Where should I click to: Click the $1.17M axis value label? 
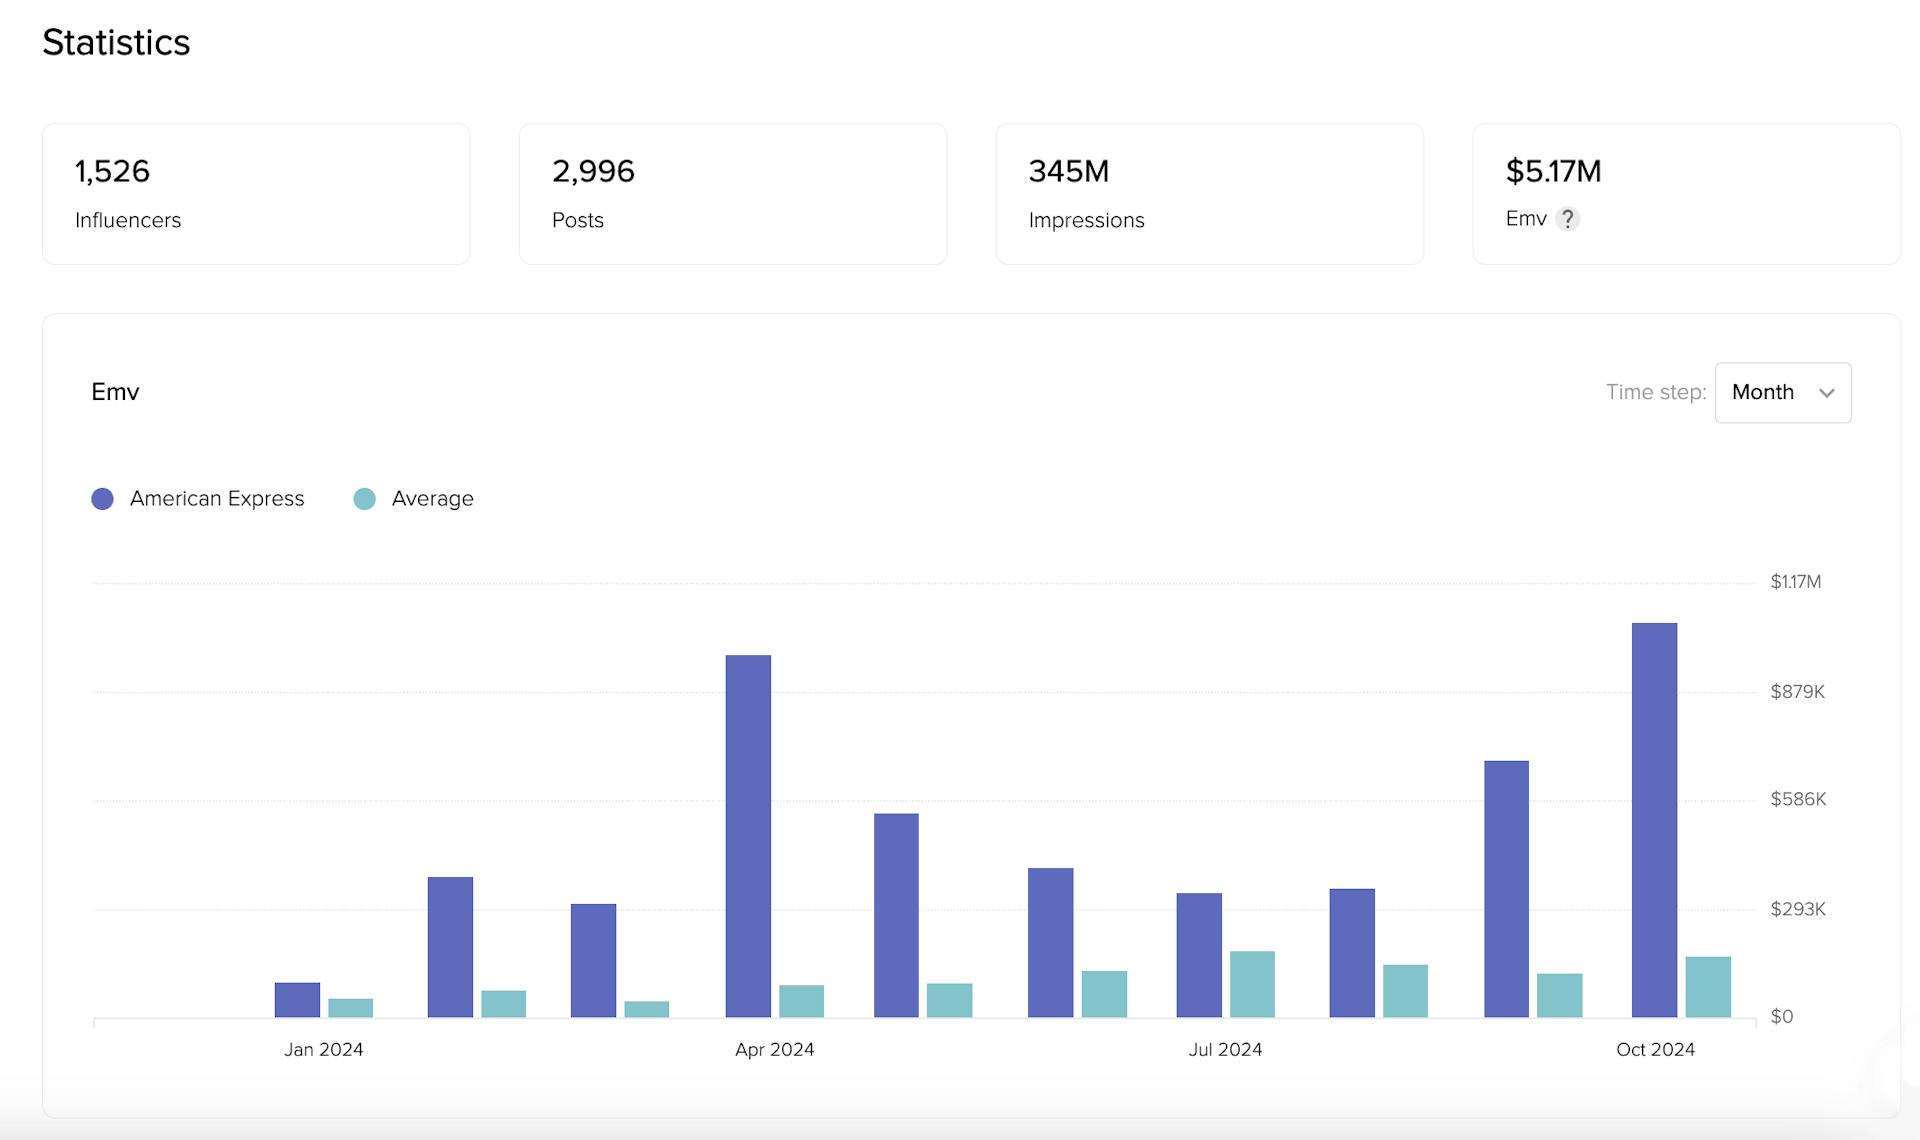coord(1794,581)
